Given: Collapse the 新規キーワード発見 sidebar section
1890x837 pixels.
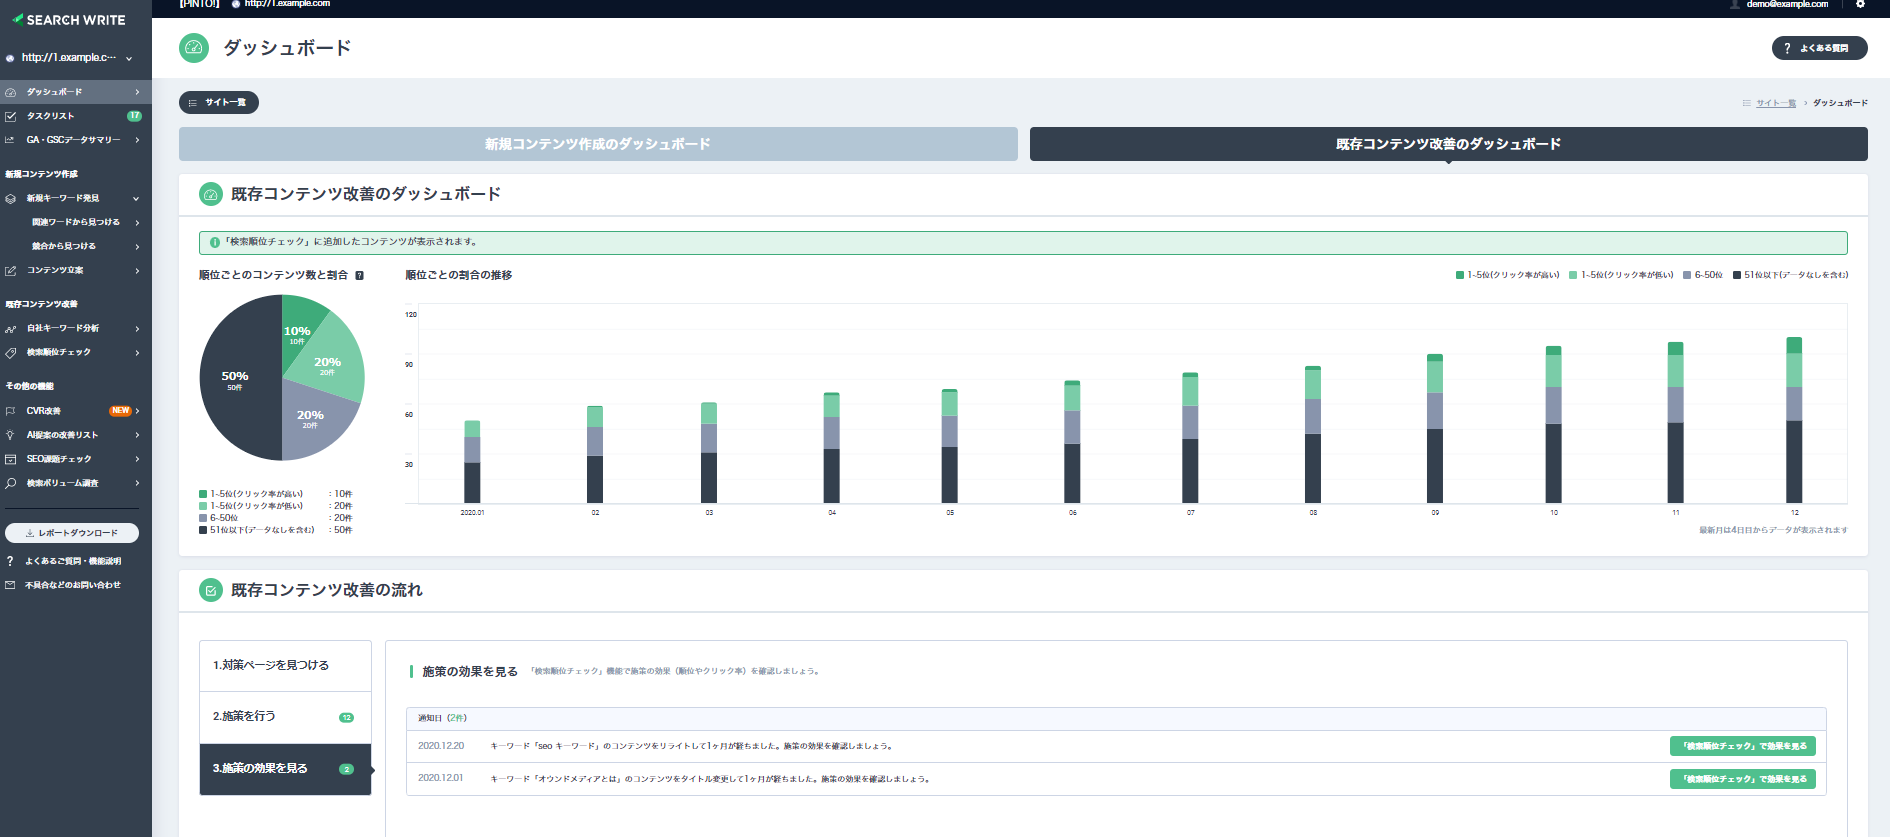Looking at the screenshot, I should (x=136, y=199).
